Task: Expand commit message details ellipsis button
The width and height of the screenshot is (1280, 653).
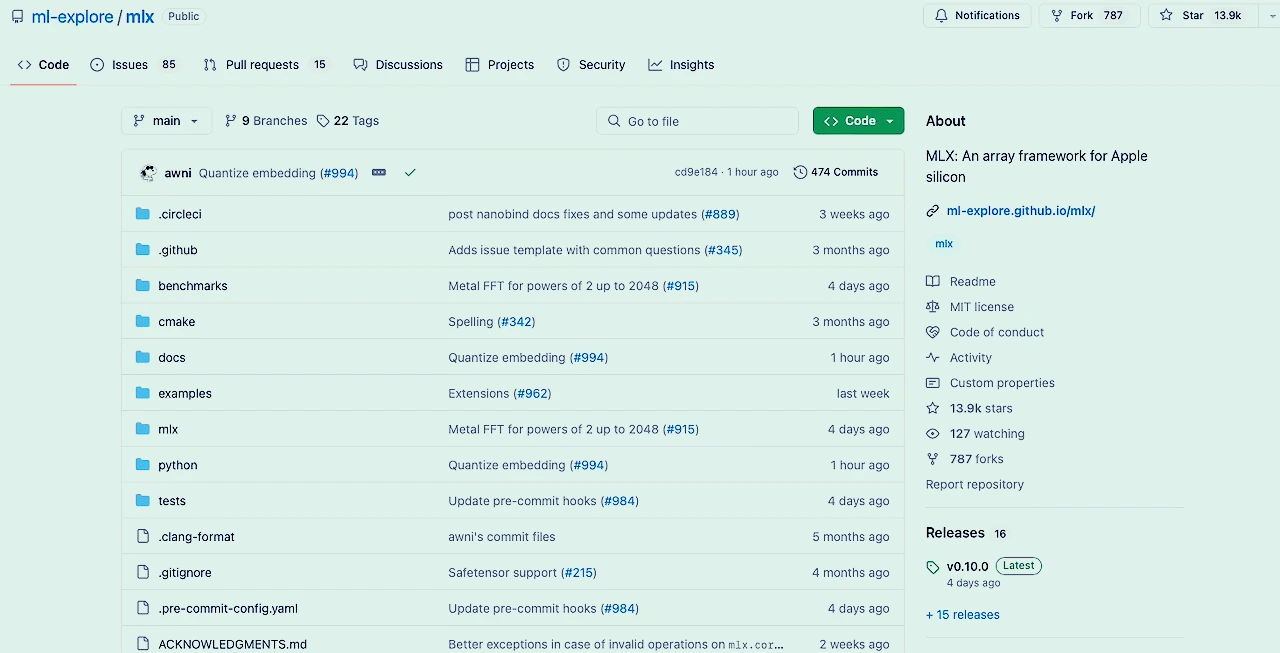Action: pyautogui.click(x=379, y=173)
